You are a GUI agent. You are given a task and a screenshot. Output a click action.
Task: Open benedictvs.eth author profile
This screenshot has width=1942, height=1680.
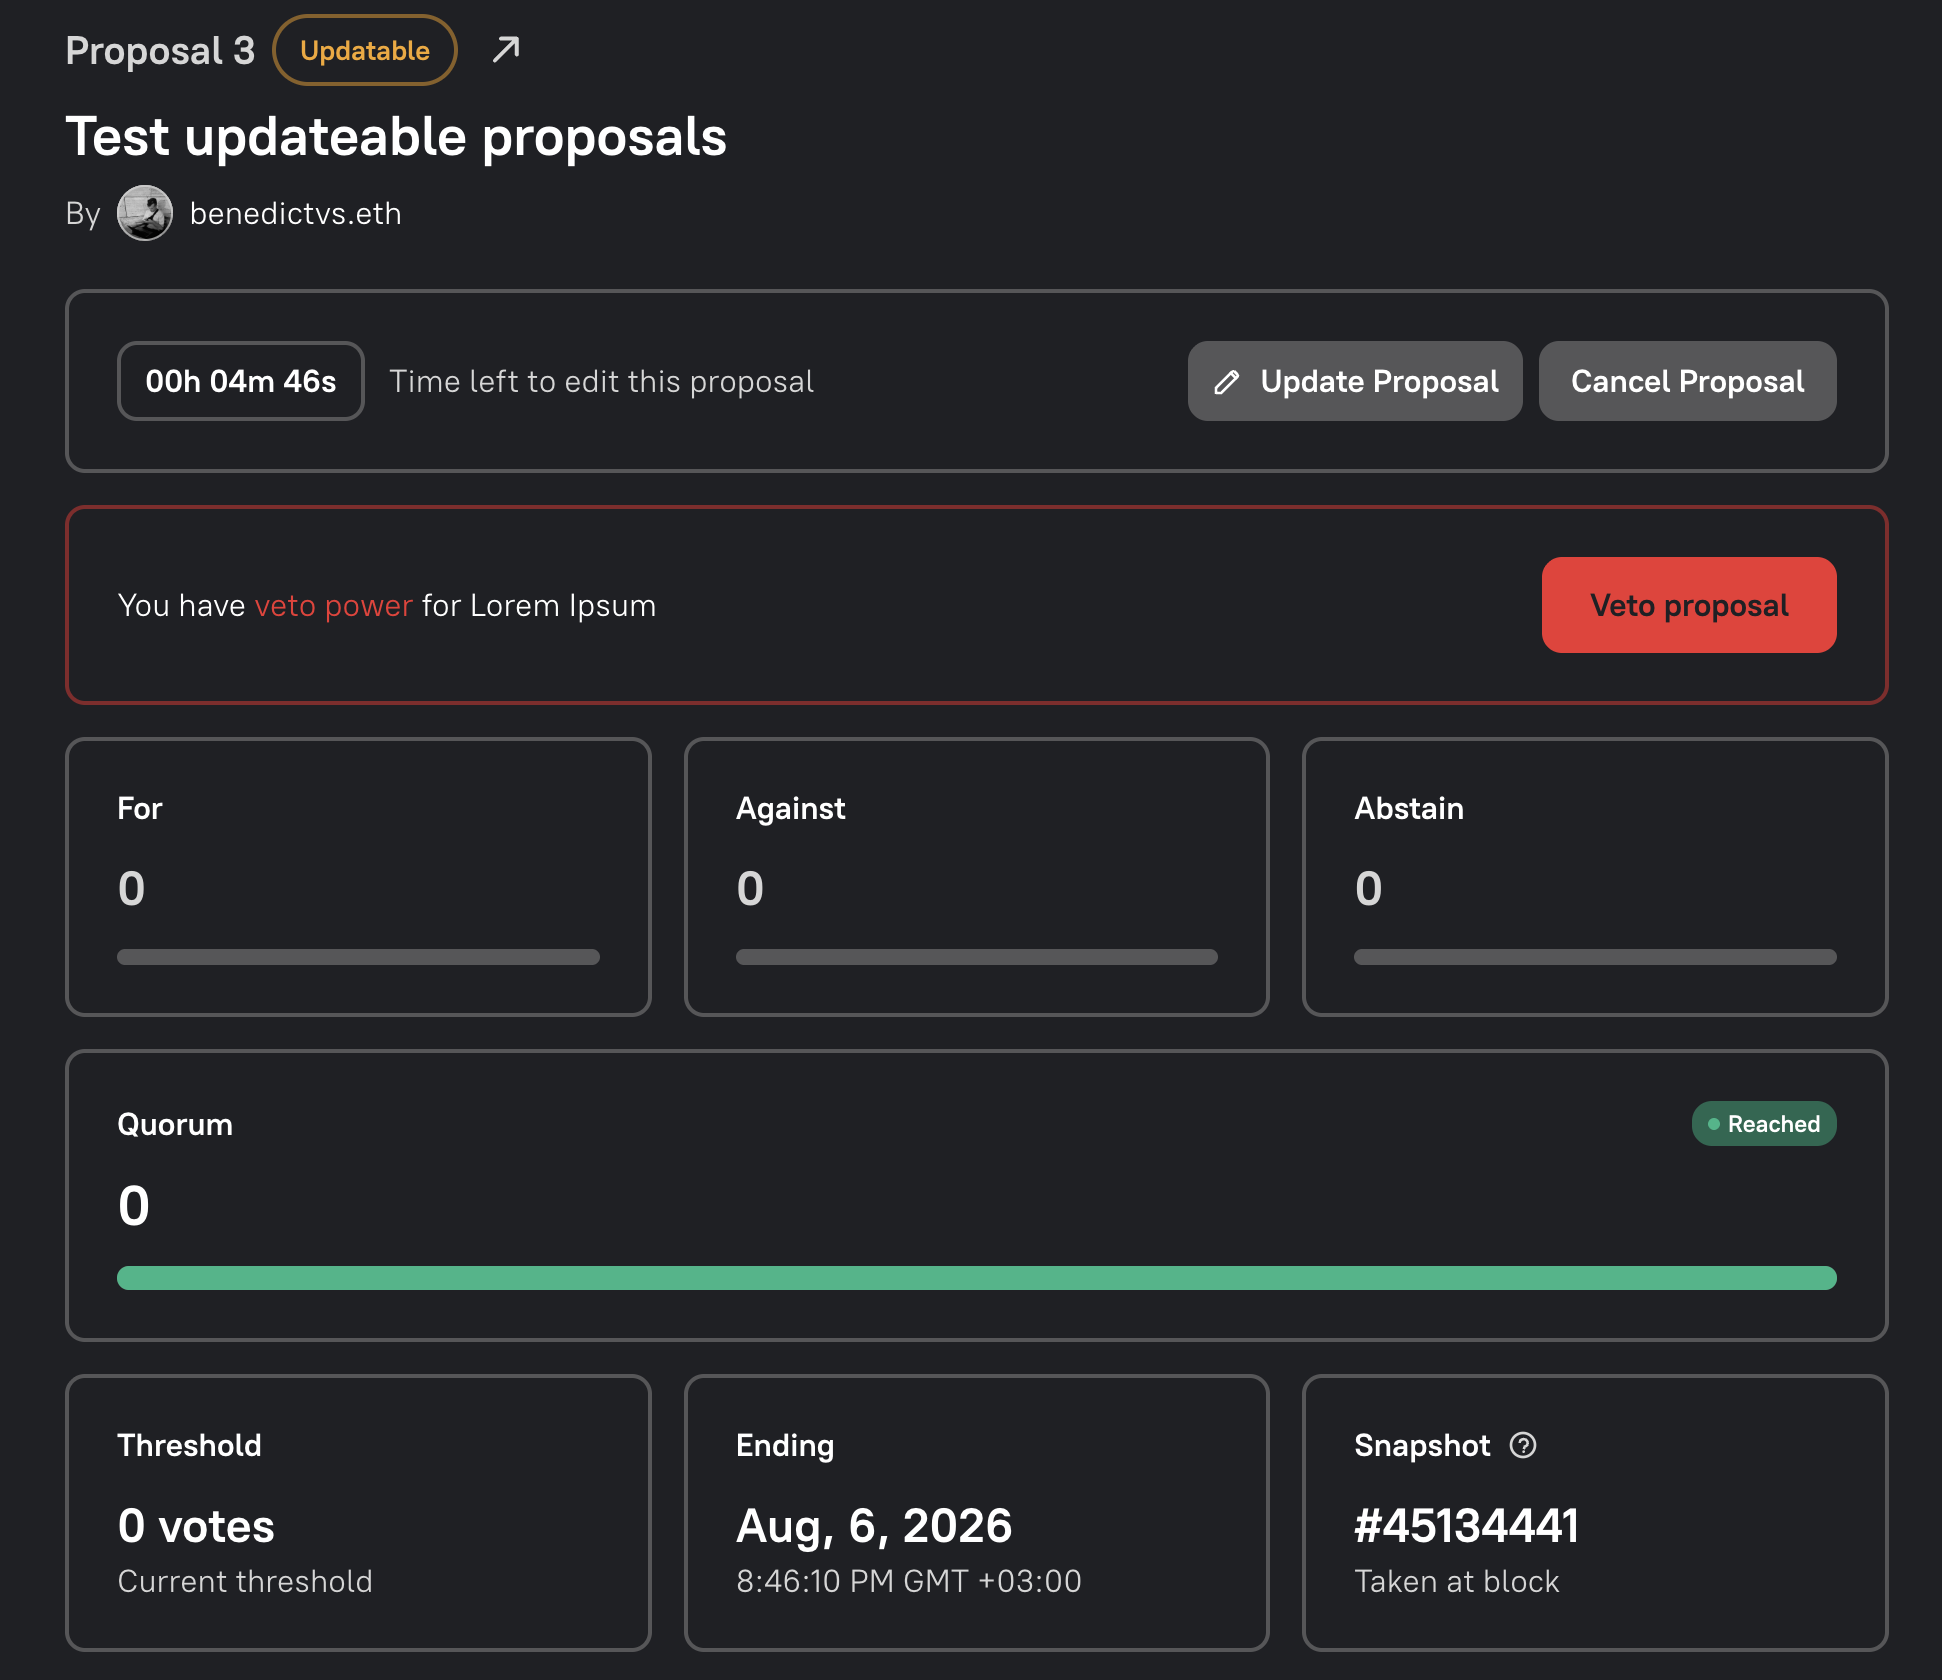click(x=295, y=214)
